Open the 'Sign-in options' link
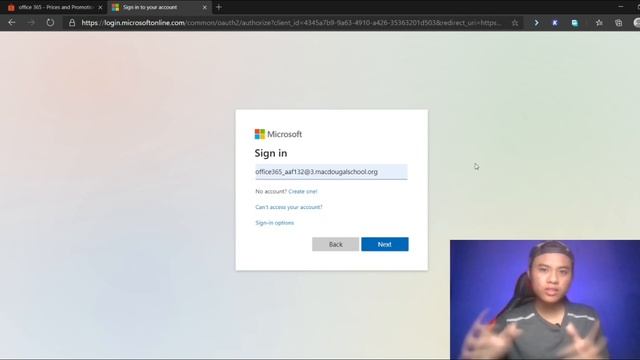 click(x=274, y=223)
